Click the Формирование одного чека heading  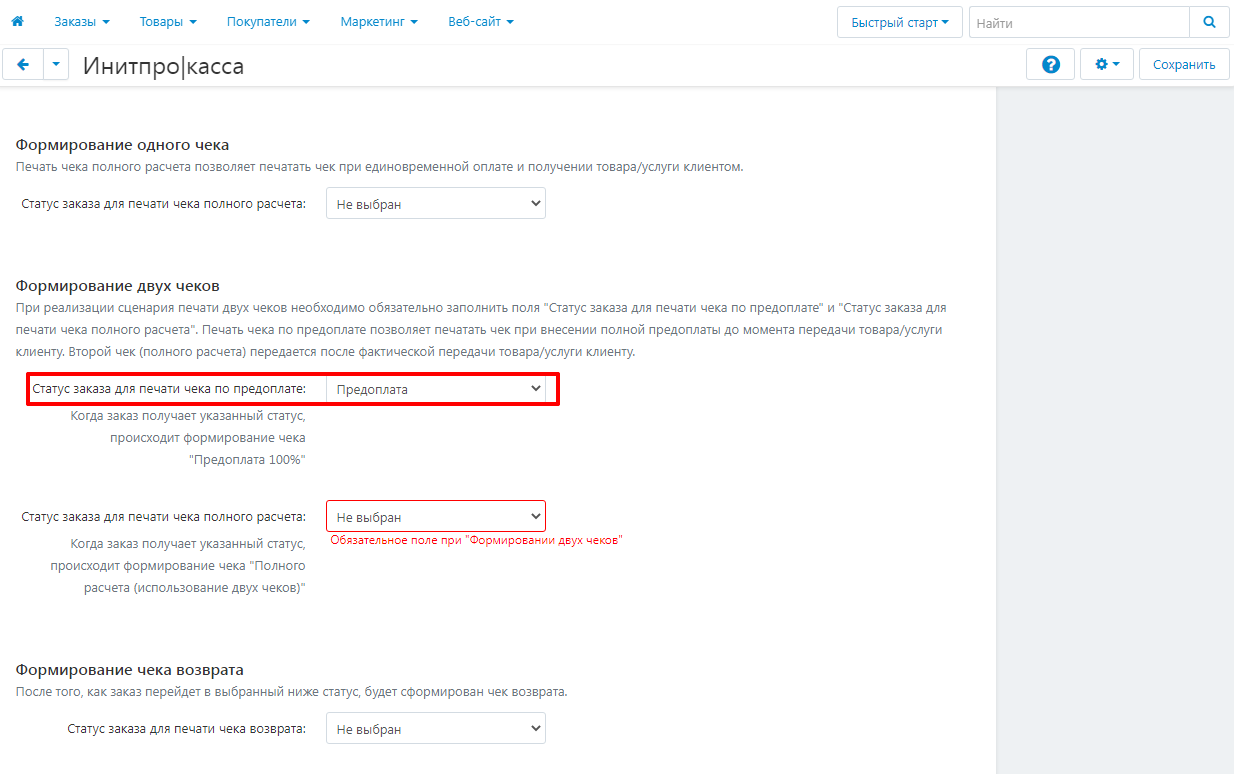pyautogui.click(x=122, y=145)
